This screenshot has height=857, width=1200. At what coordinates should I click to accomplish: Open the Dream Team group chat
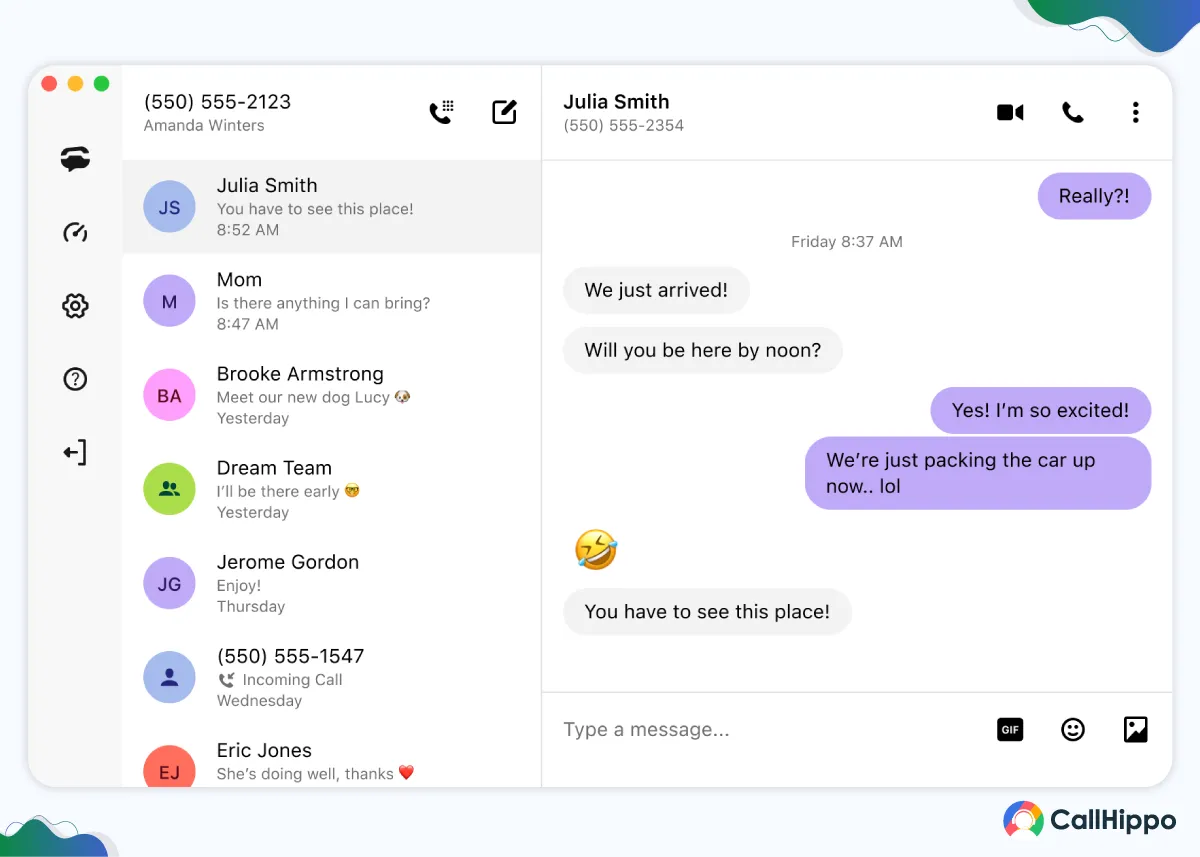click(332, 489)
